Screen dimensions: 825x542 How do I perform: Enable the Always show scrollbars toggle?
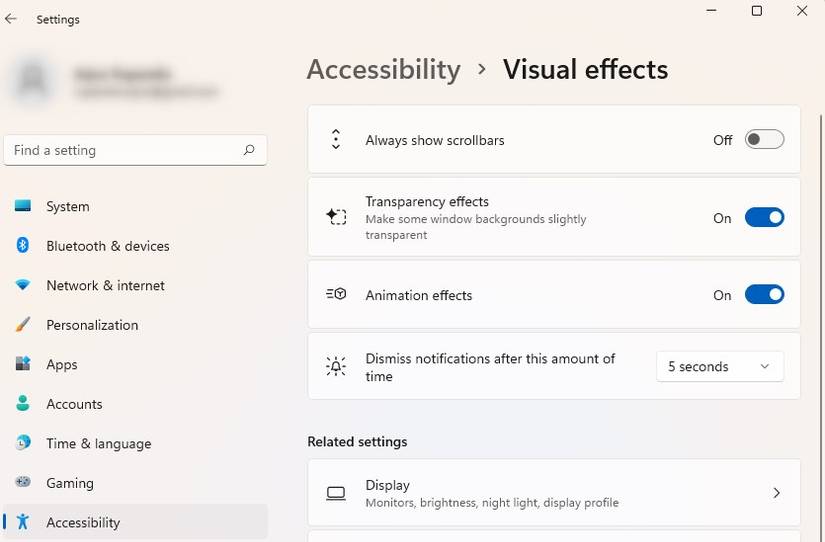[x=764, y=140]
